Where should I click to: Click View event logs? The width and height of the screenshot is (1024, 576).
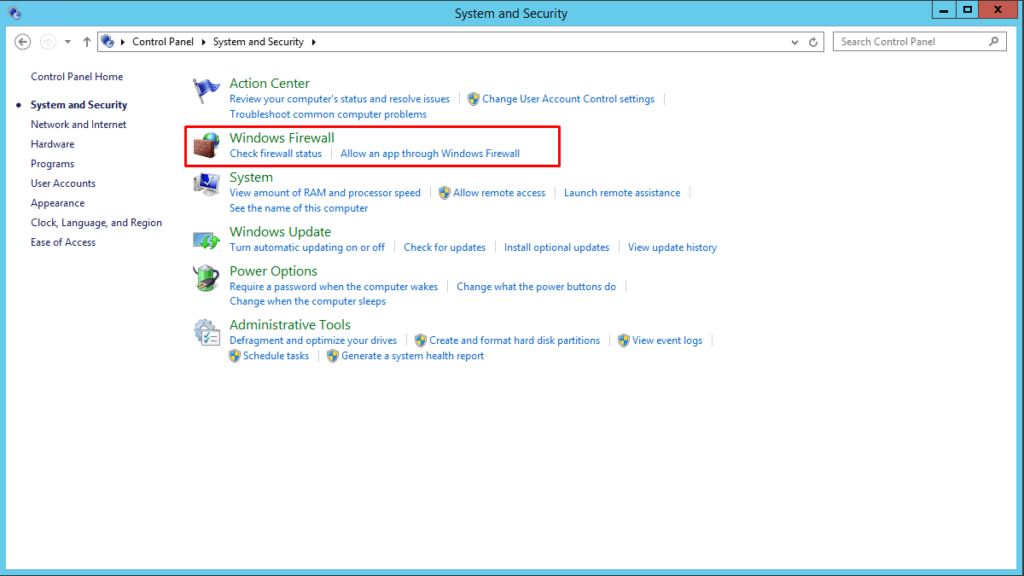tap(667, 340)
